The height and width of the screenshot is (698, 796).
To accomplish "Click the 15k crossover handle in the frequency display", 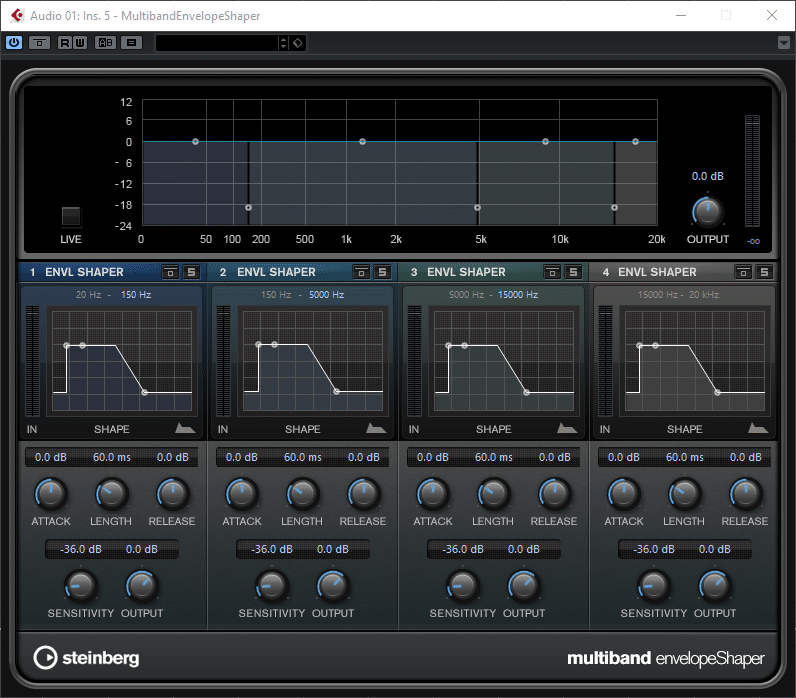I will [x=614, y=208].
